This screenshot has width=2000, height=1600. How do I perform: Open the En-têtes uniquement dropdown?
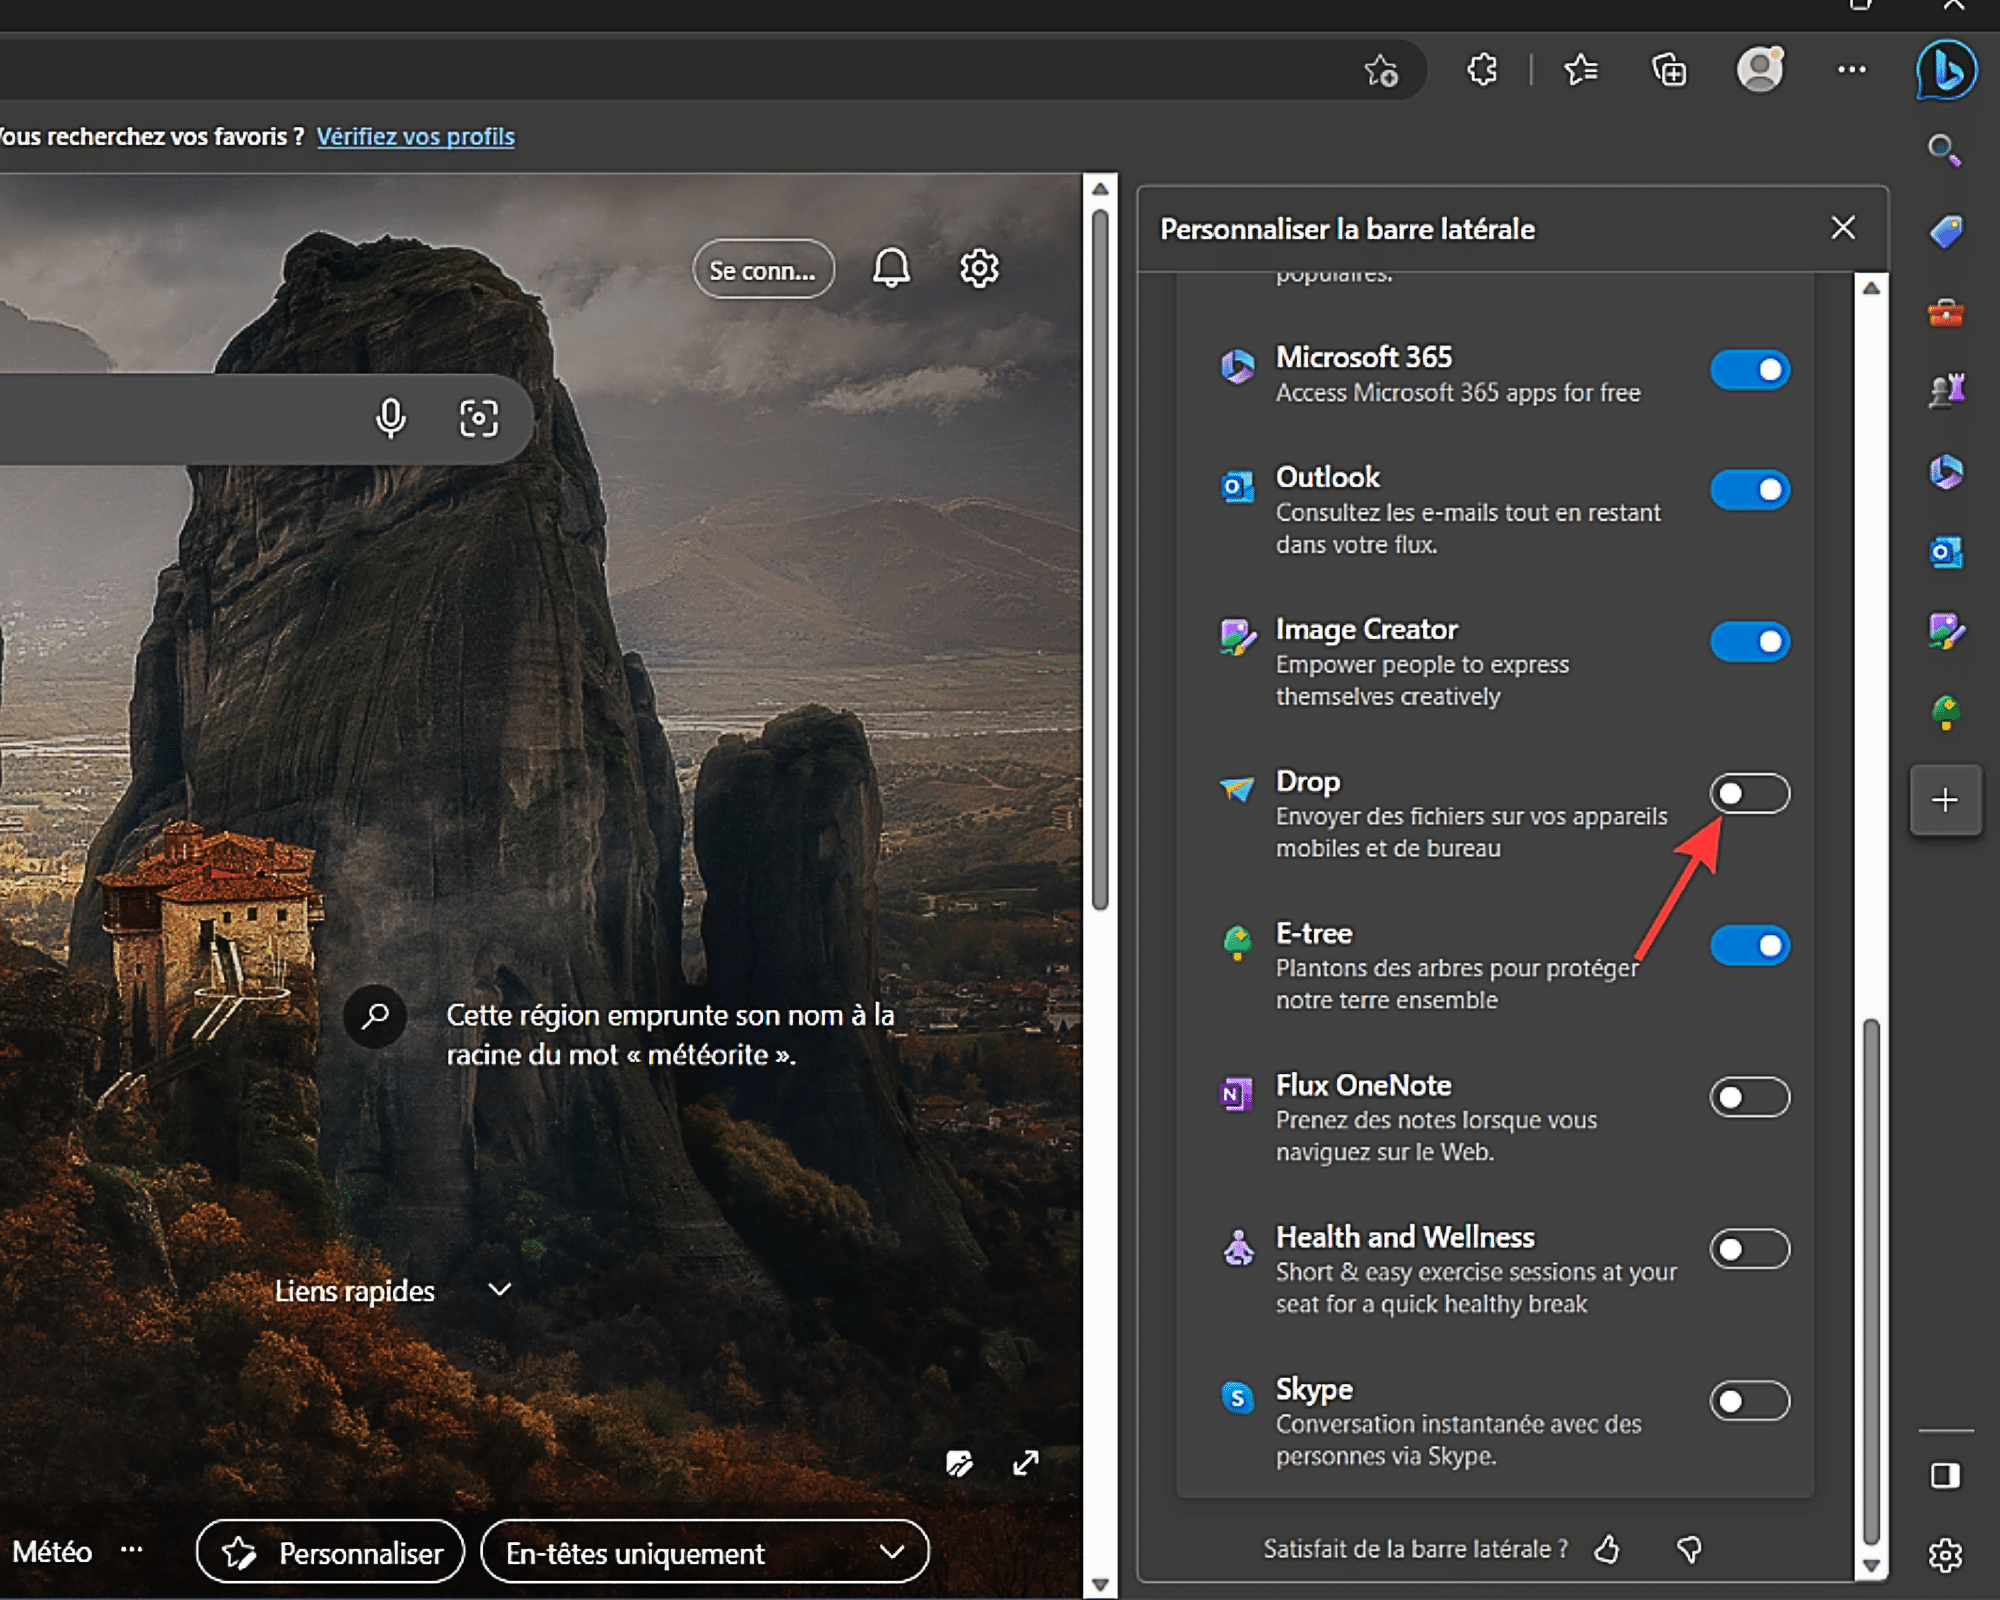coord(705,1552)
